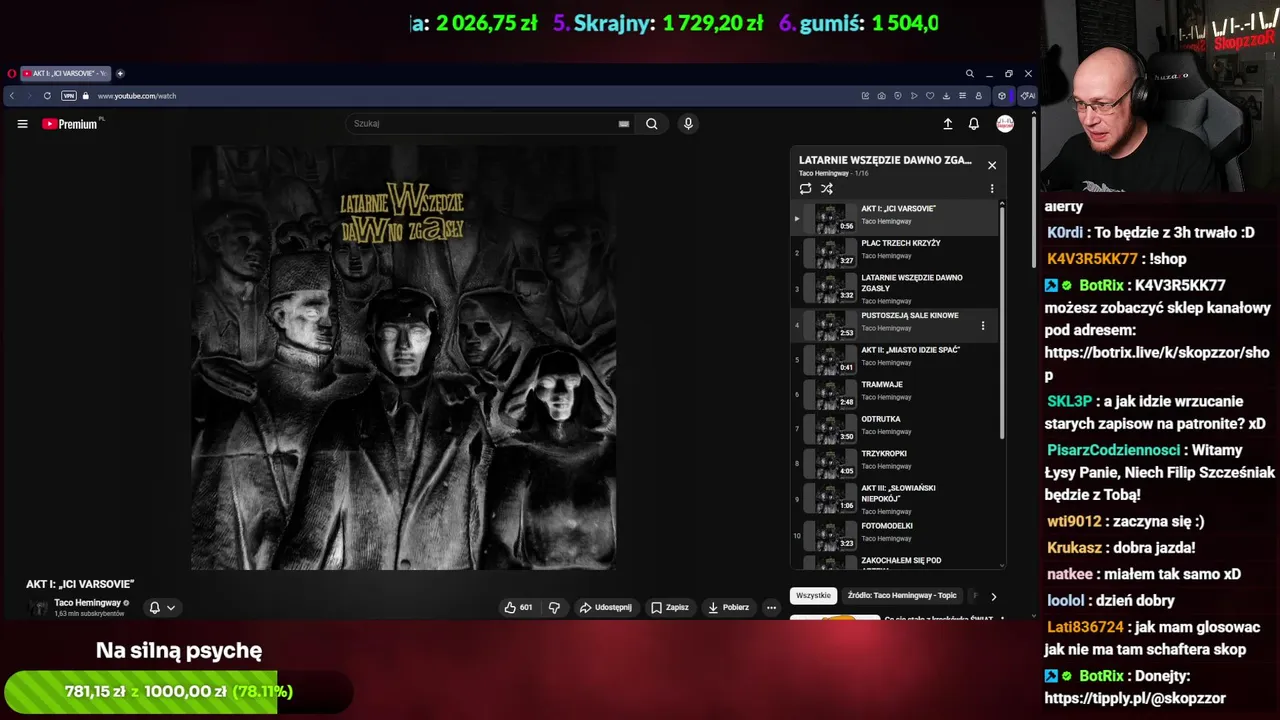Open the YouTube upload/create icon
Screen dimensions: 1280x720
click(948, 124)
